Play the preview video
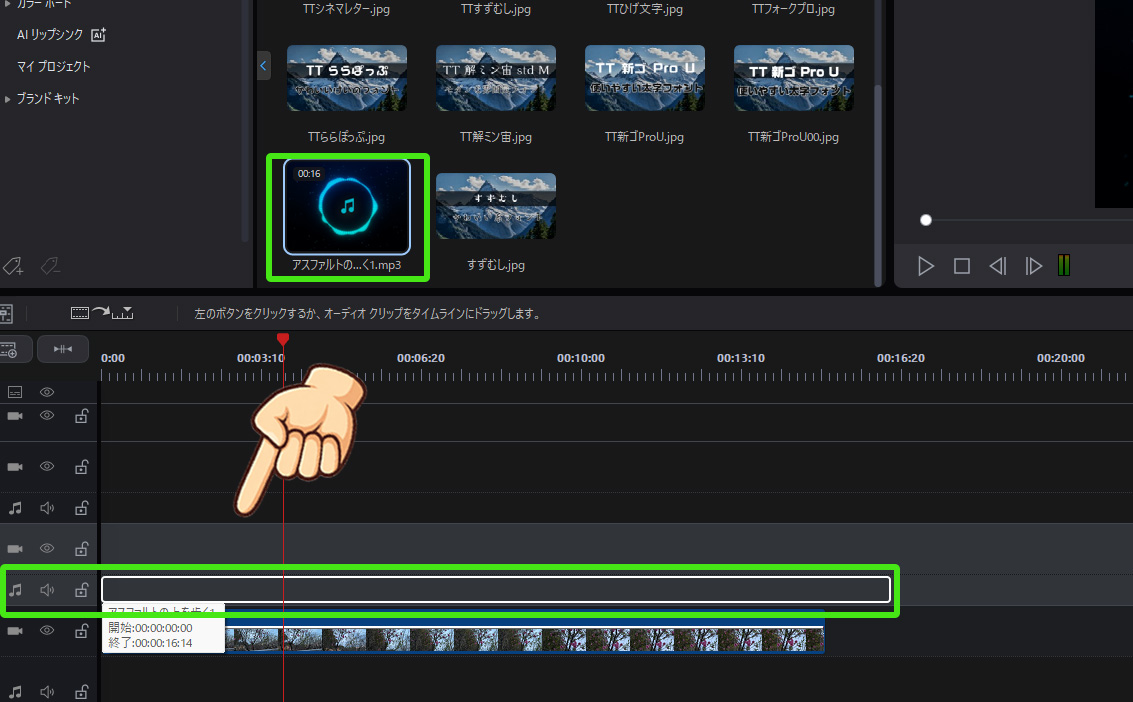The width and height of the screenshot is (1133, 702). click(926, 266)
